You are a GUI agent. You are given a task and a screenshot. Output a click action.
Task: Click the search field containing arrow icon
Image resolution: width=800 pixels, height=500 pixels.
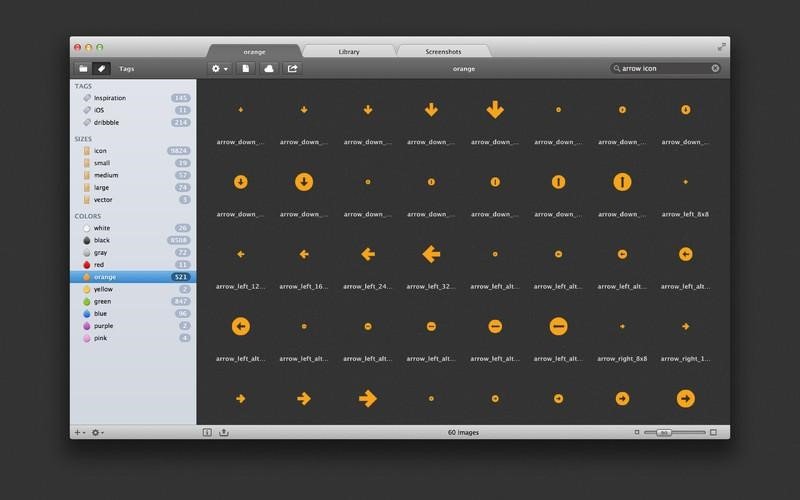pos(666,68)
